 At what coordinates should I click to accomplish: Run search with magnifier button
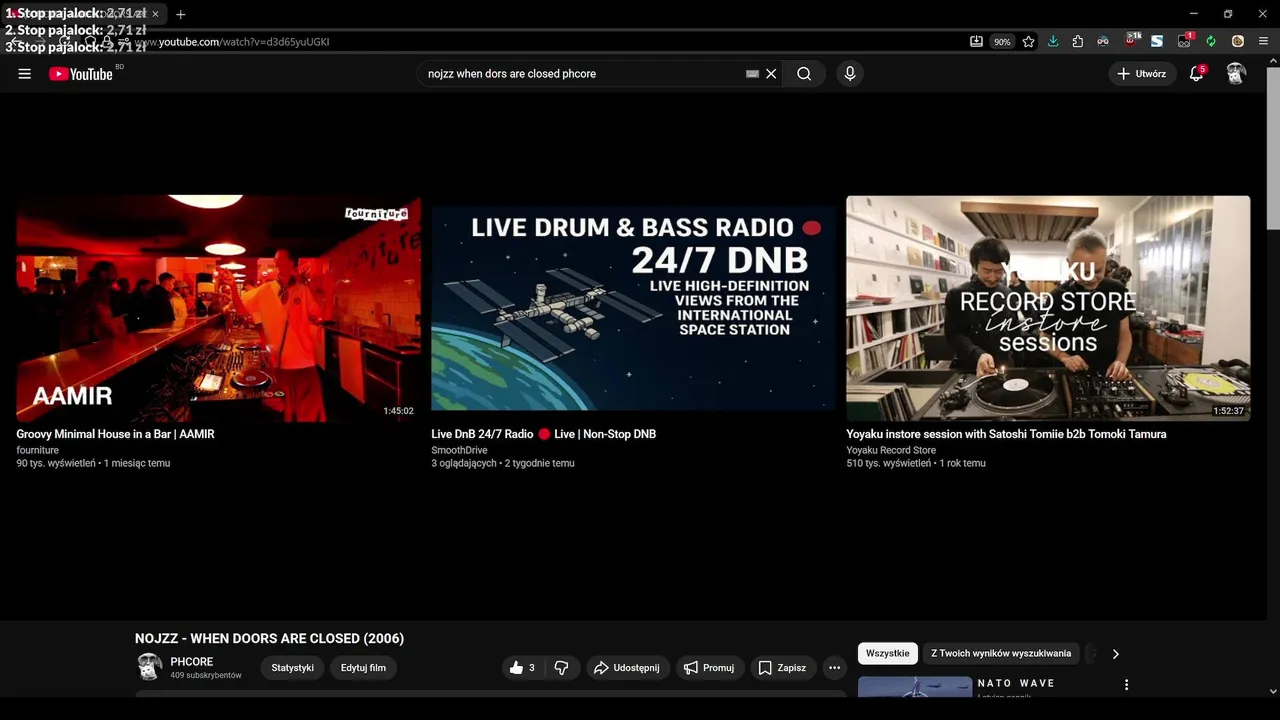pyautogui.click(x=804, y=74)
